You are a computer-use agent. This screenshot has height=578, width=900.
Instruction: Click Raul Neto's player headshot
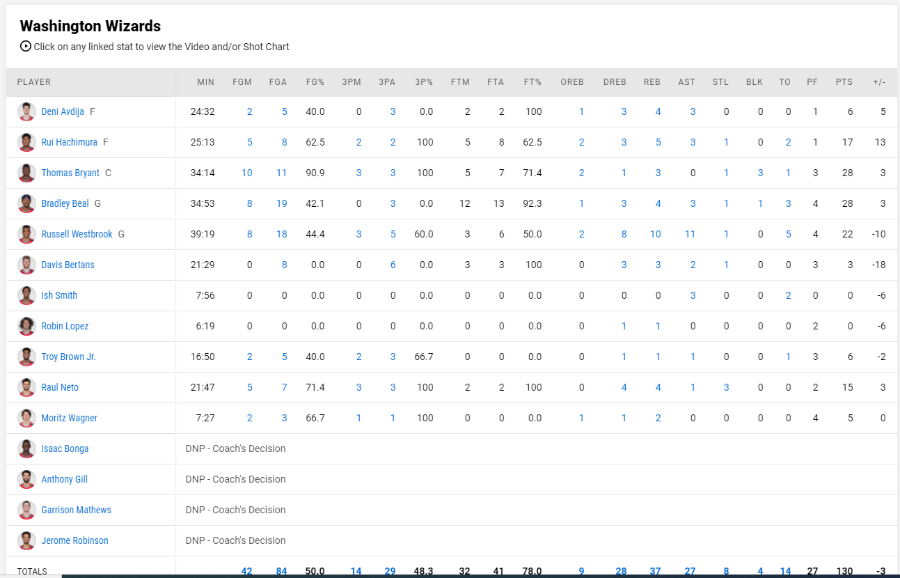tap(26, 387)
